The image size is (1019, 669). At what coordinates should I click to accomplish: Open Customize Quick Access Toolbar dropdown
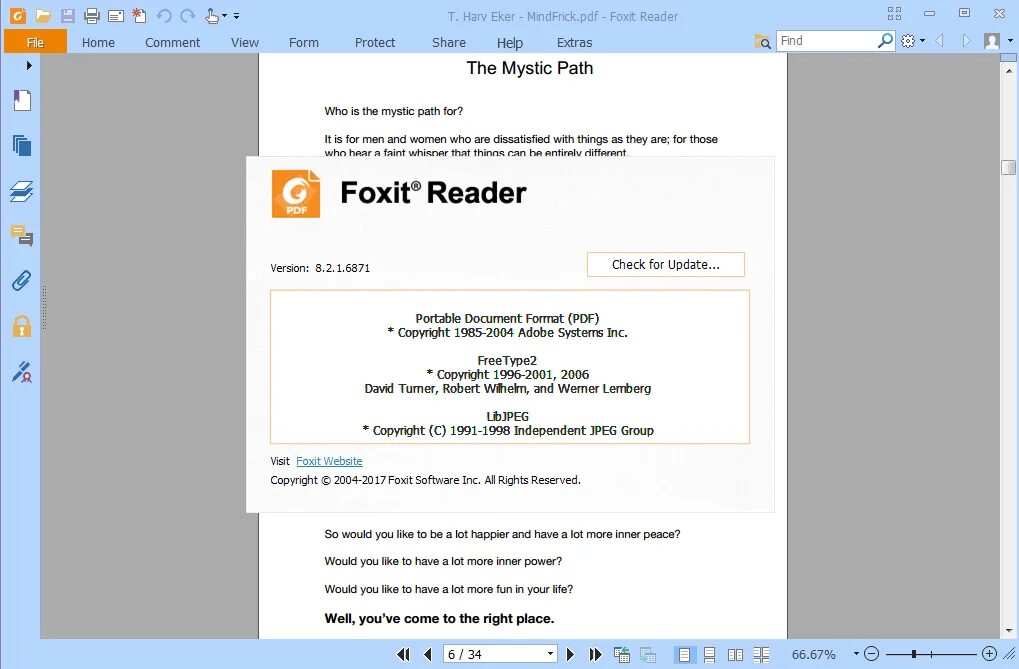(237, 16)
